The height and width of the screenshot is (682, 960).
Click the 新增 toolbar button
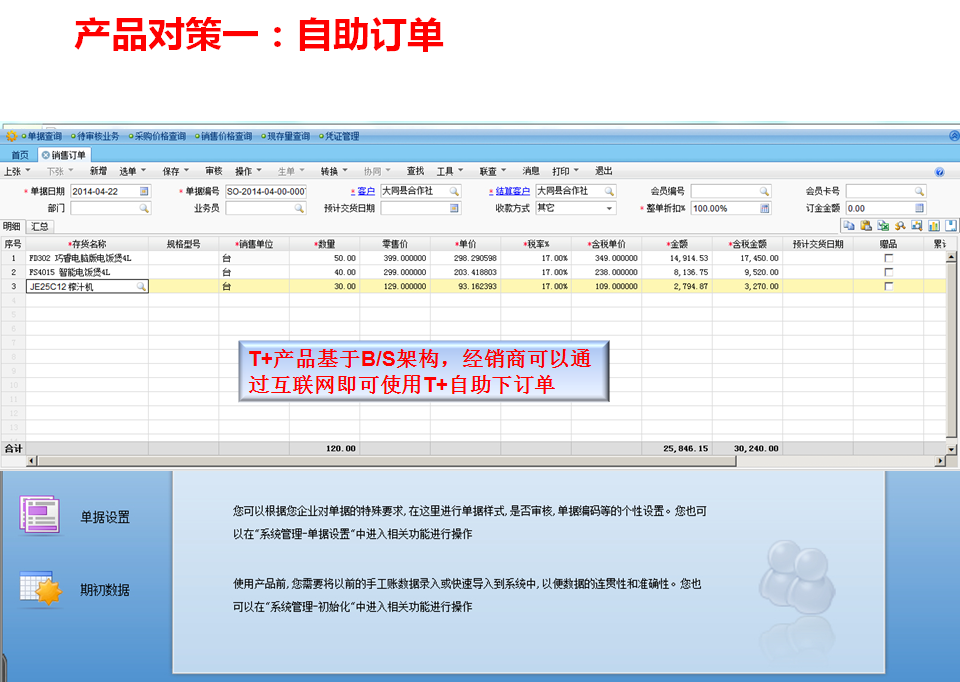coord(99,171)
